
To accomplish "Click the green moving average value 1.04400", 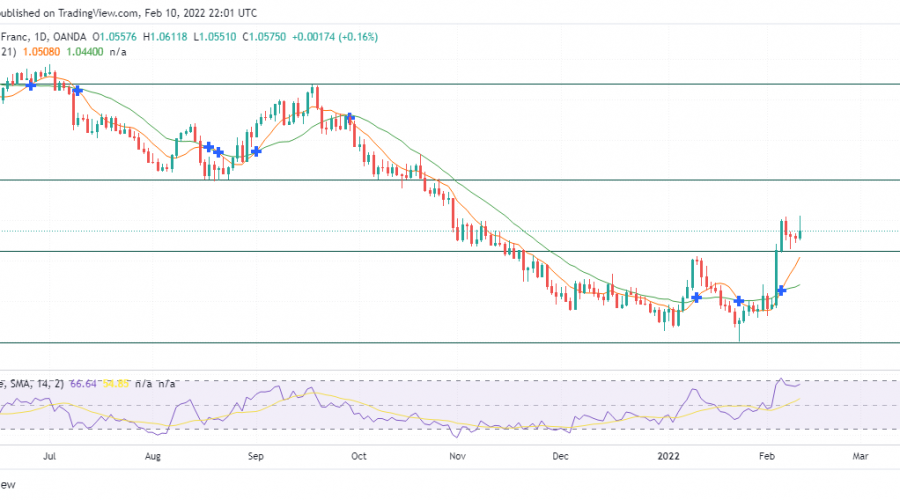I will pos(85,52).
